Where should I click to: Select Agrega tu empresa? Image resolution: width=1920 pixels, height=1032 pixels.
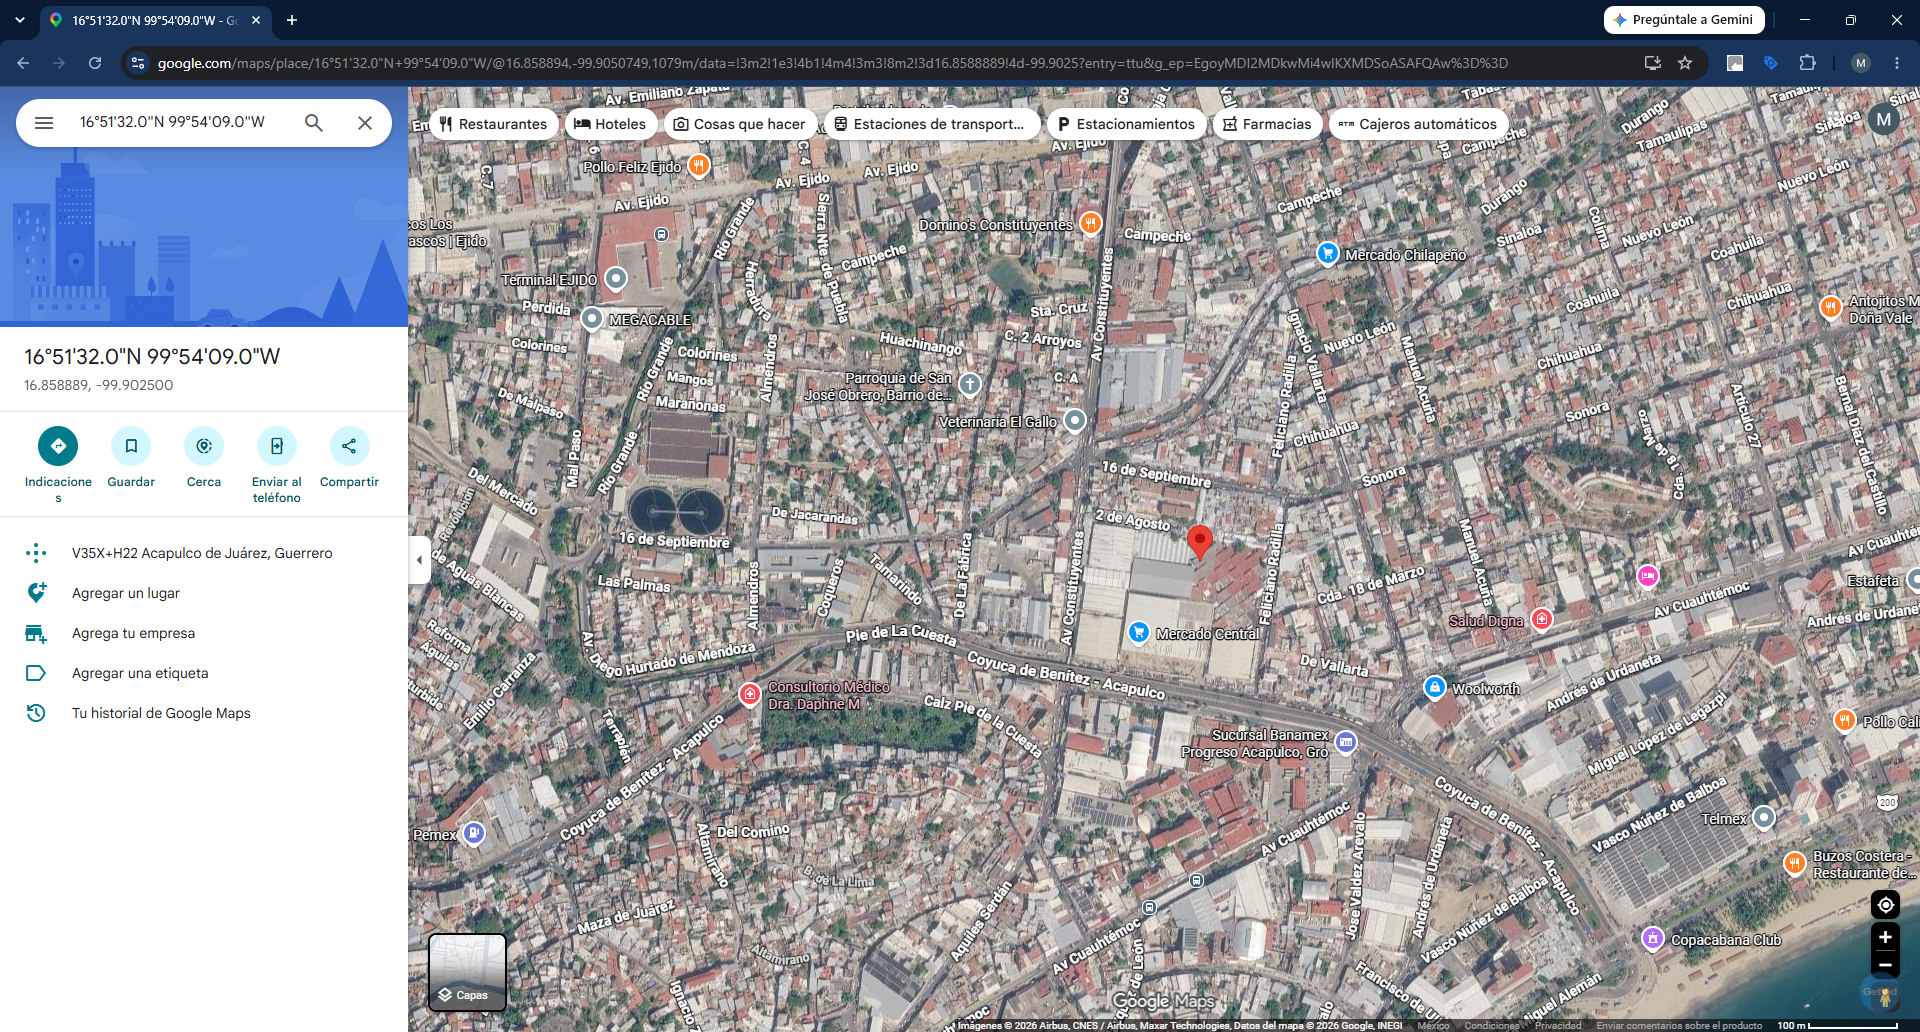[x=204, y=633]
